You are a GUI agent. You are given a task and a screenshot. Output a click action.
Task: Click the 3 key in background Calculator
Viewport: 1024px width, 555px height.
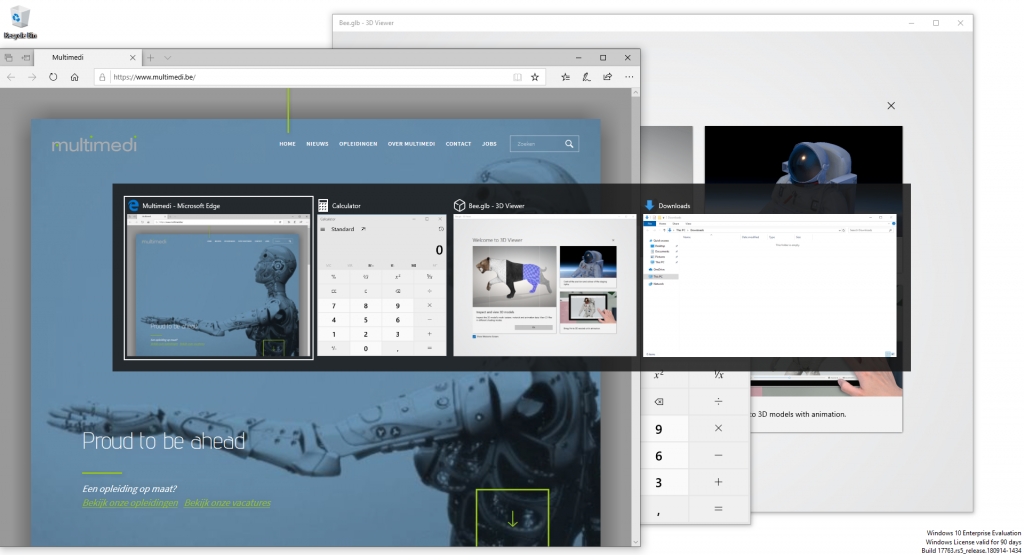(x=658, y=483)
